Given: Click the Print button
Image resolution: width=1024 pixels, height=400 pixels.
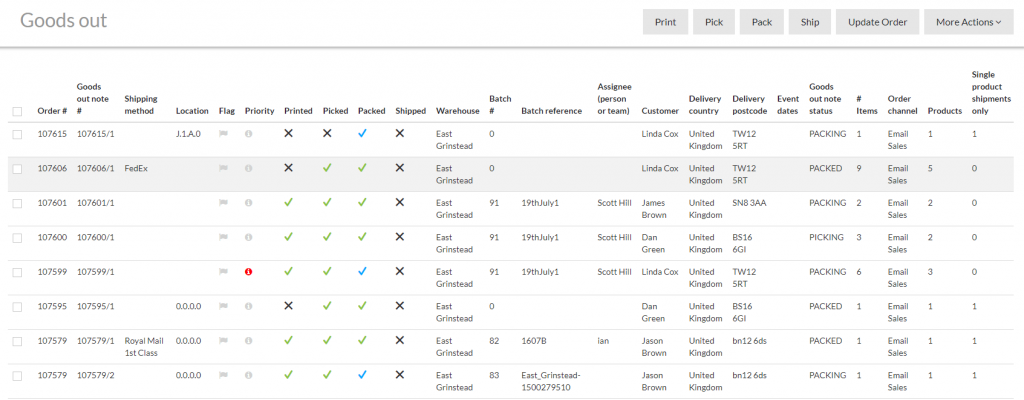Looking at the screenshot, I should coord(665,22).
